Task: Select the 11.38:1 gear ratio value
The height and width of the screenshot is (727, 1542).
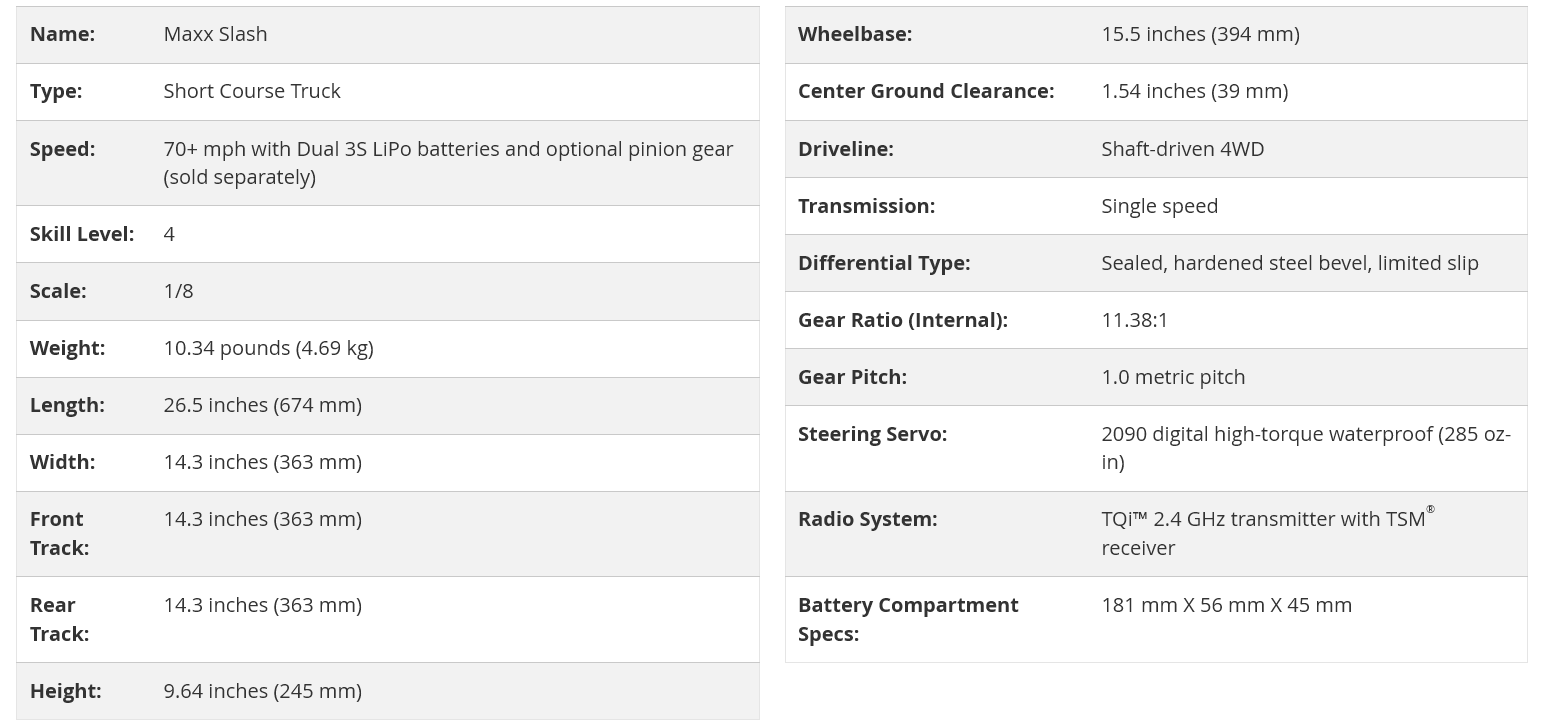Action: click(x=1134, y=320)
